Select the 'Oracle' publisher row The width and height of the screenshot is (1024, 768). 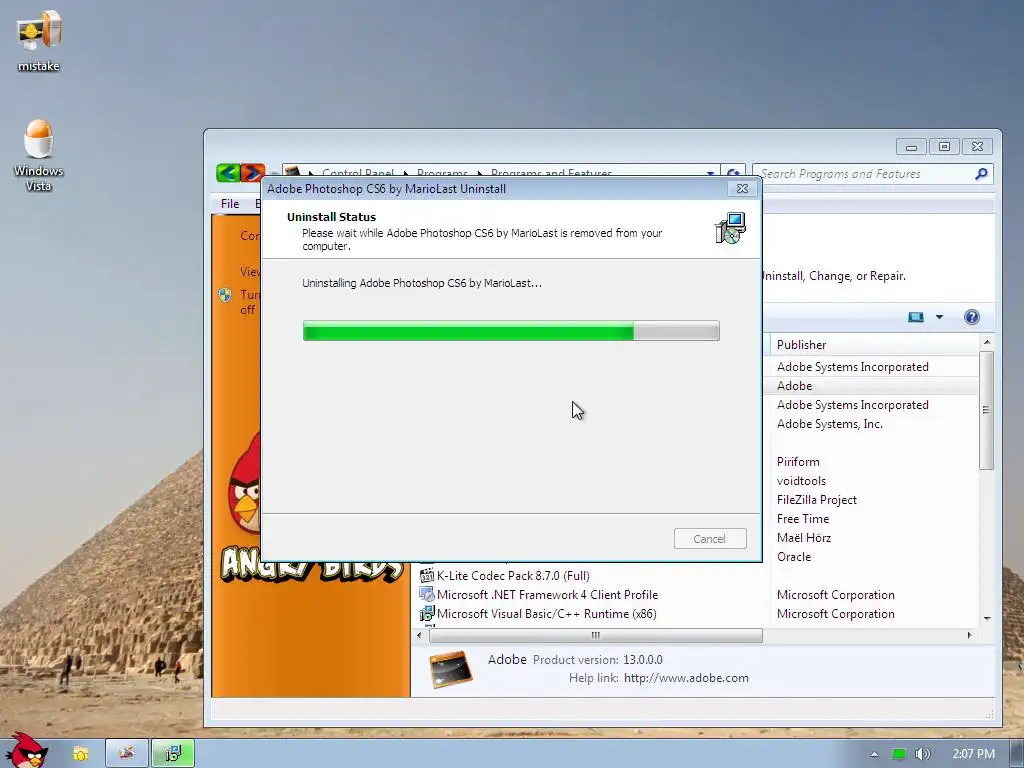[793, 556]
